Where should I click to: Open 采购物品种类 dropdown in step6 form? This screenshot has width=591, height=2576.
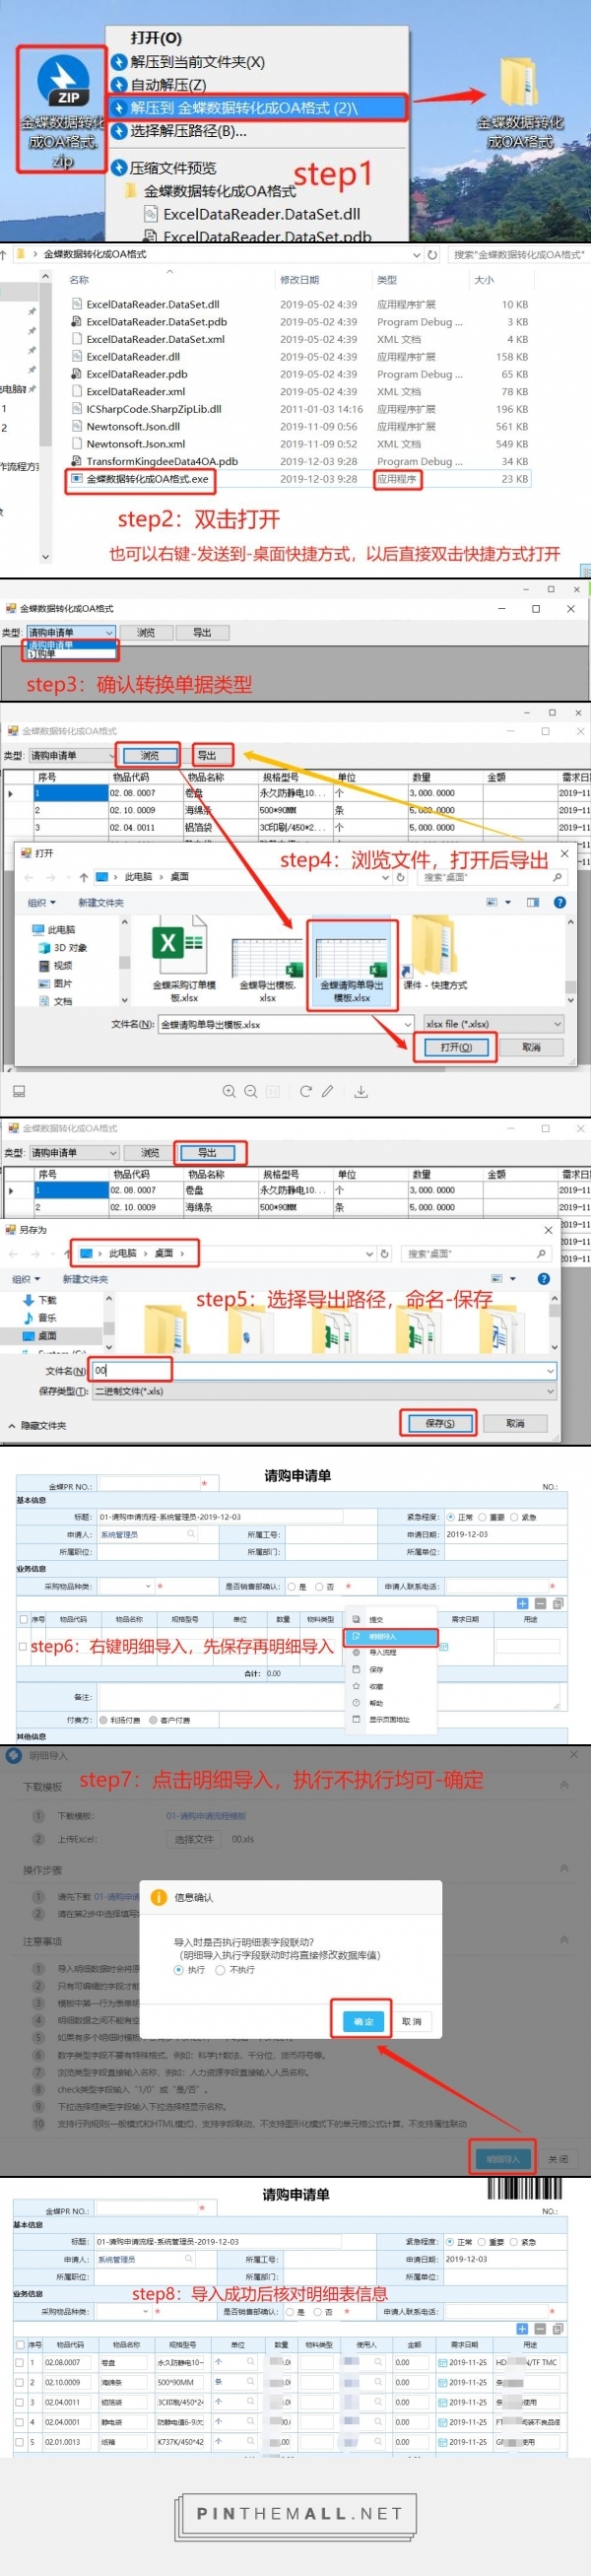[x=126, y=1586]
